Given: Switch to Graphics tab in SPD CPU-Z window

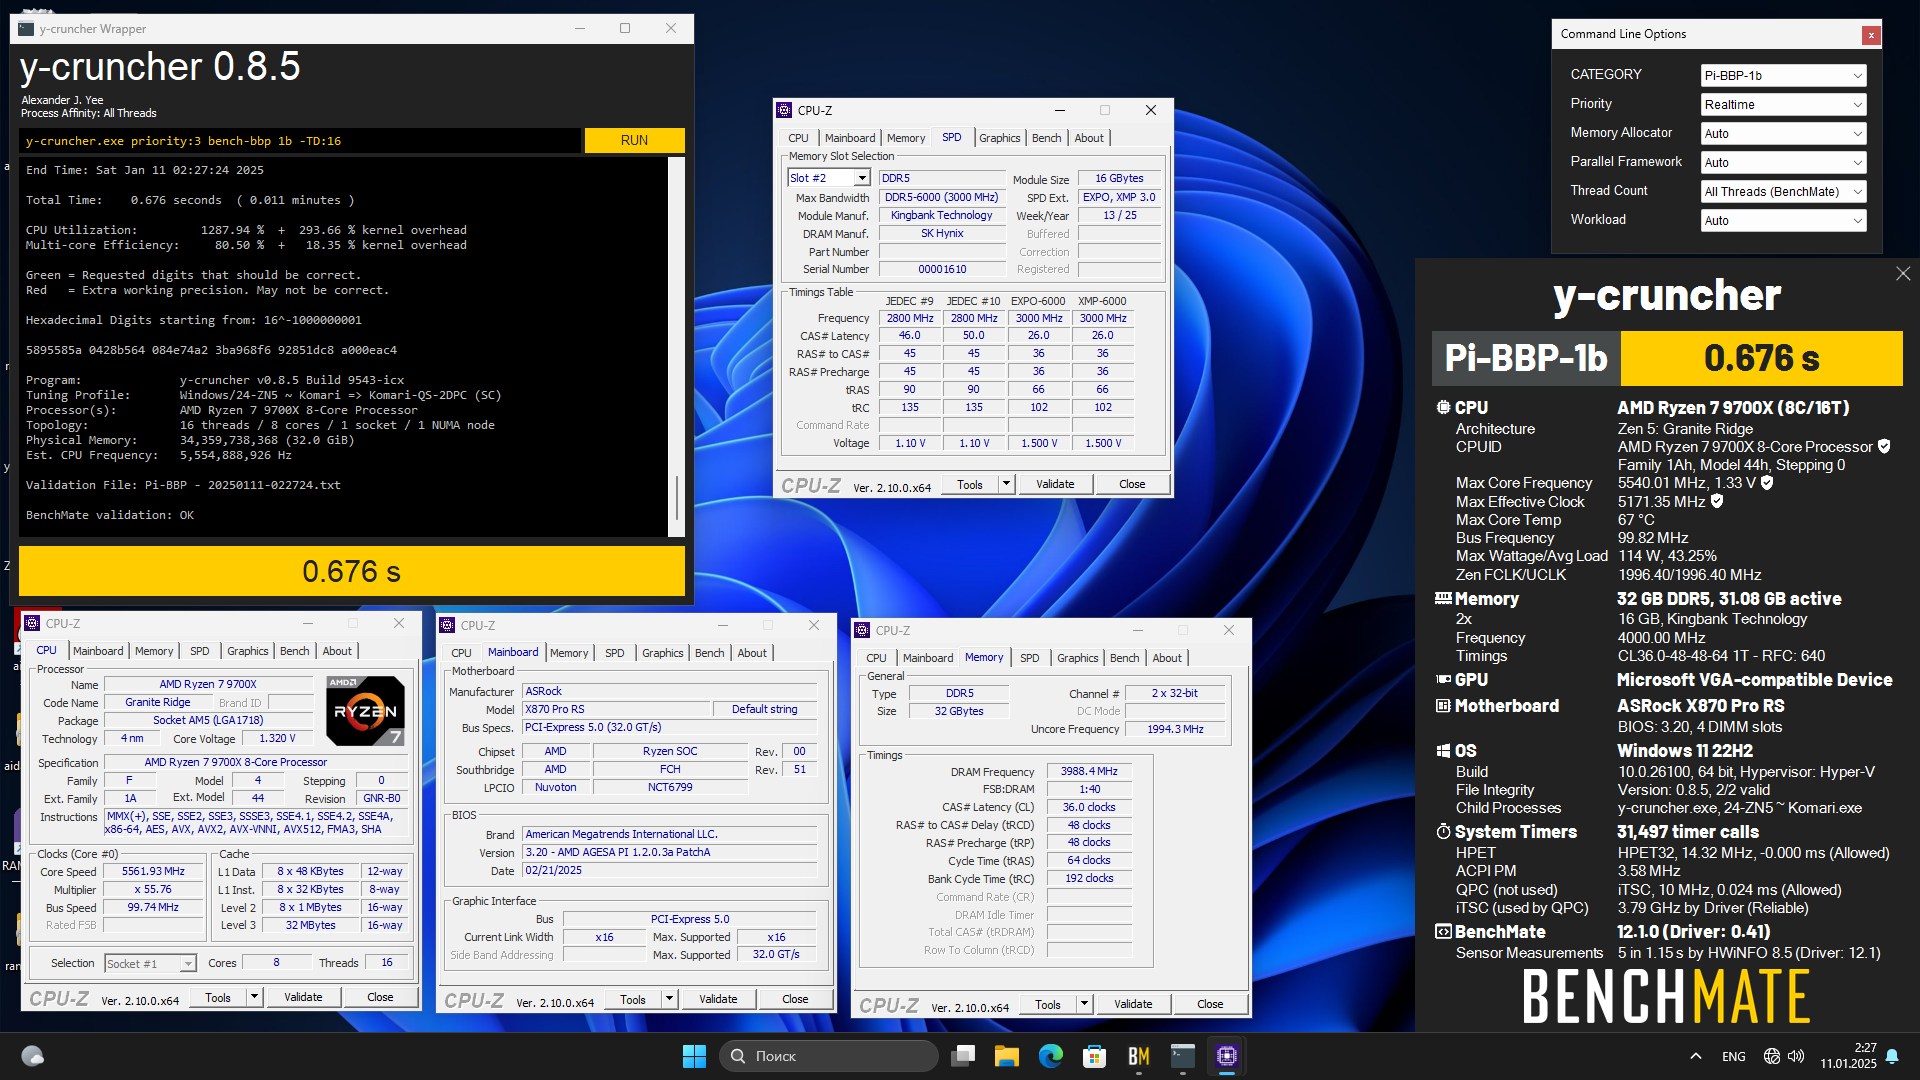Looking at the screenshot, I should pos(999,138).
